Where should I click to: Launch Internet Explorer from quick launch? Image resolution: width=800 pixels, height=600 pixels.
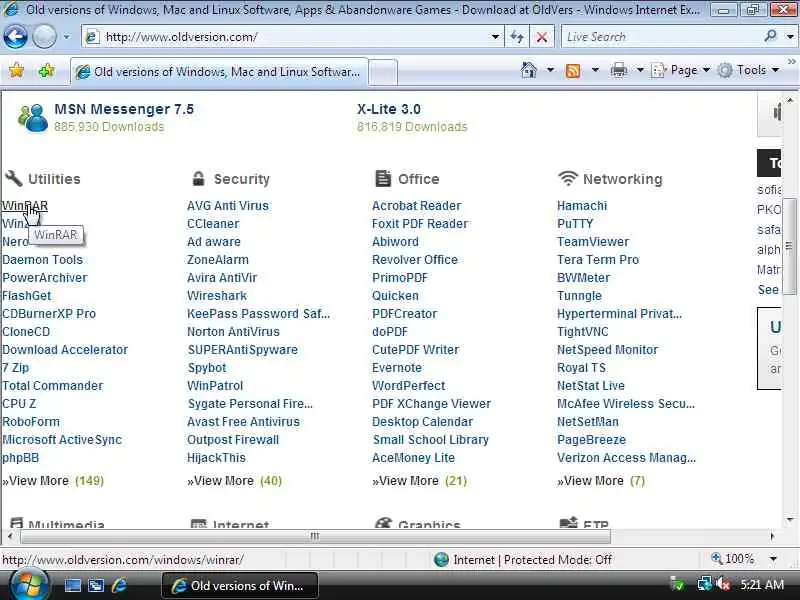pos(119,585)
